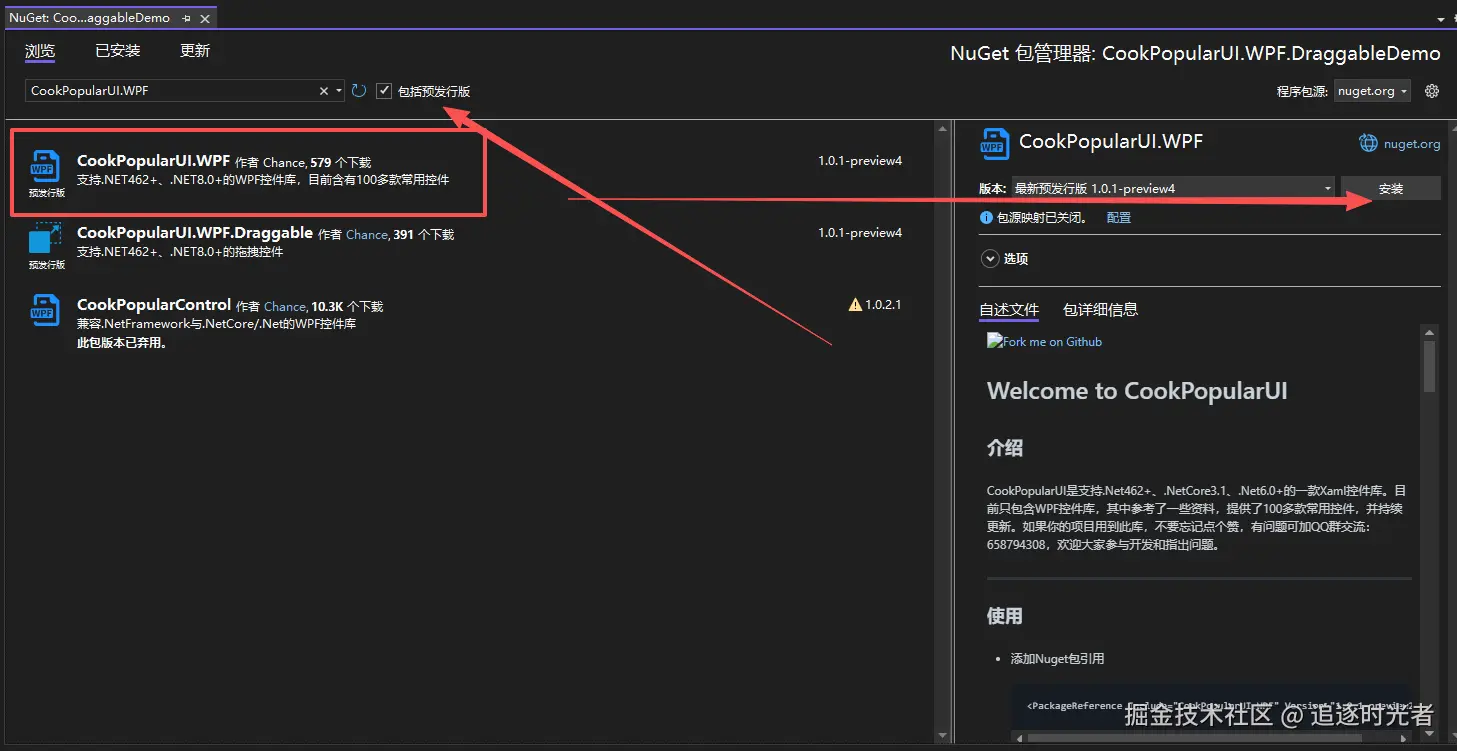Select the CookPopularControl package title
The width and height of the screenshot is (1457, 751).
pyautogui.click(x=154, y=305)
